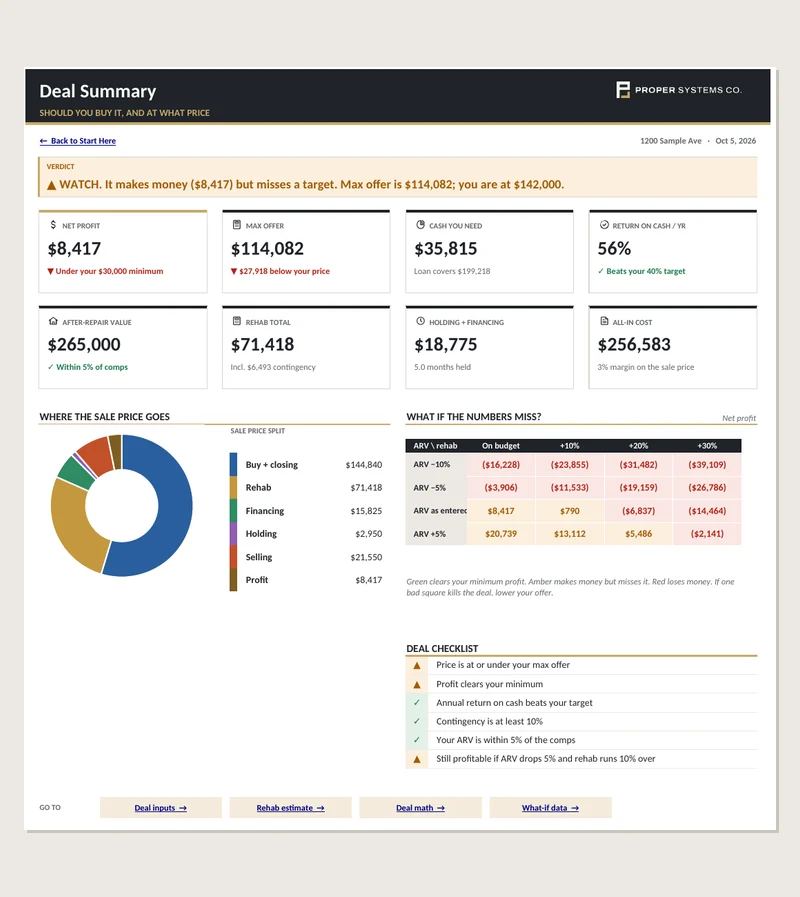This screenshot has height=897, width=800.
Task: Click the green Financing legend swatch
Action: [x=233, y=510]
